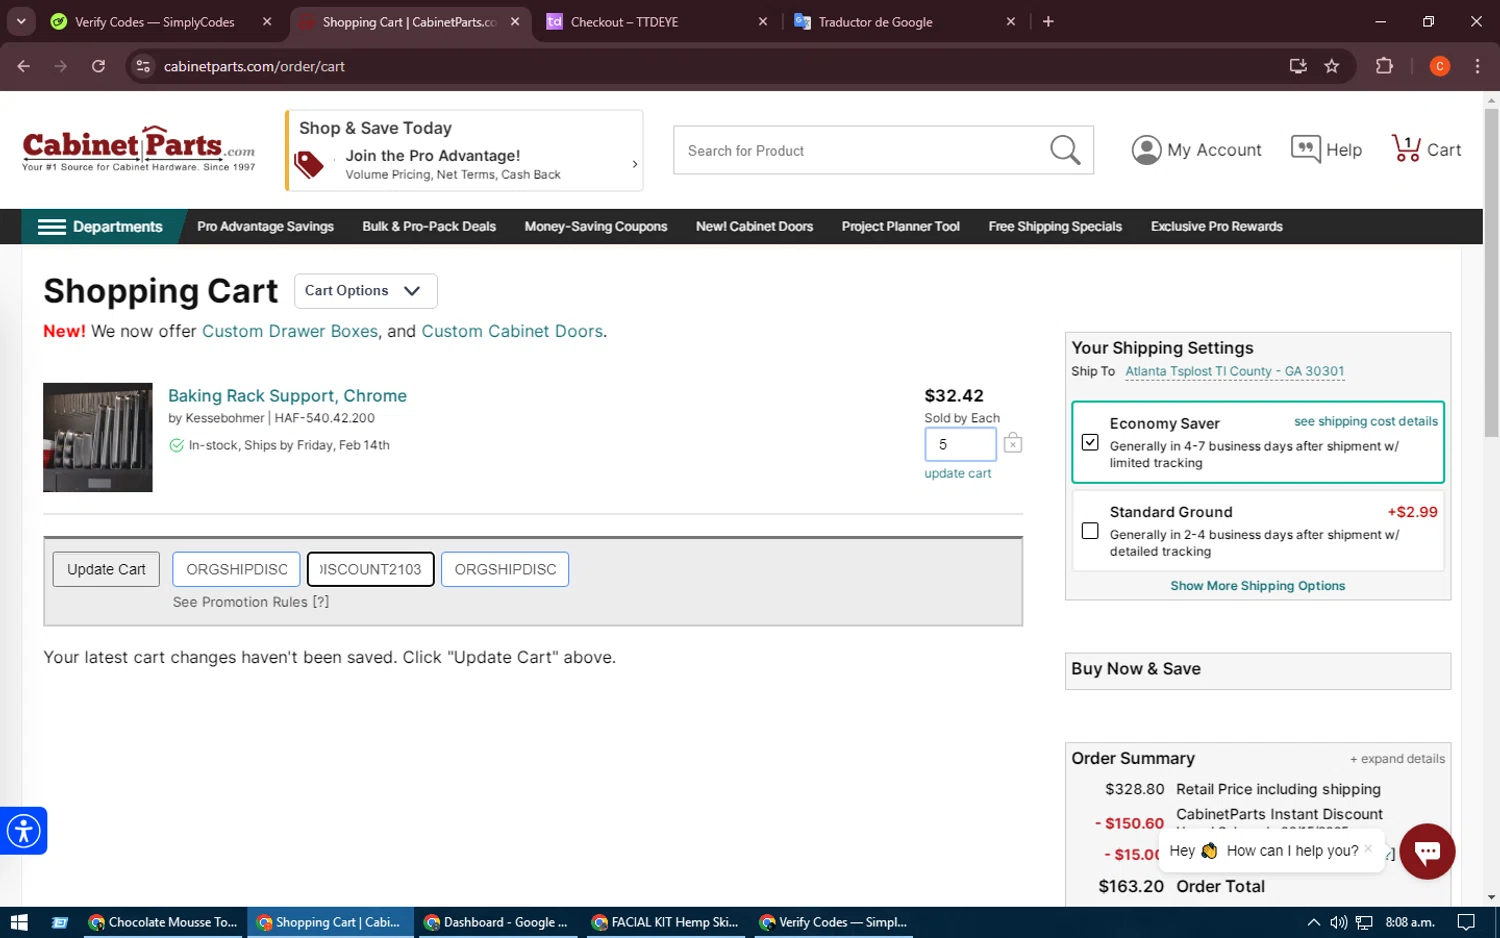Screen dimensions: 1500x938
Task: Open My Account profile icon
Action: point(1146,150)
